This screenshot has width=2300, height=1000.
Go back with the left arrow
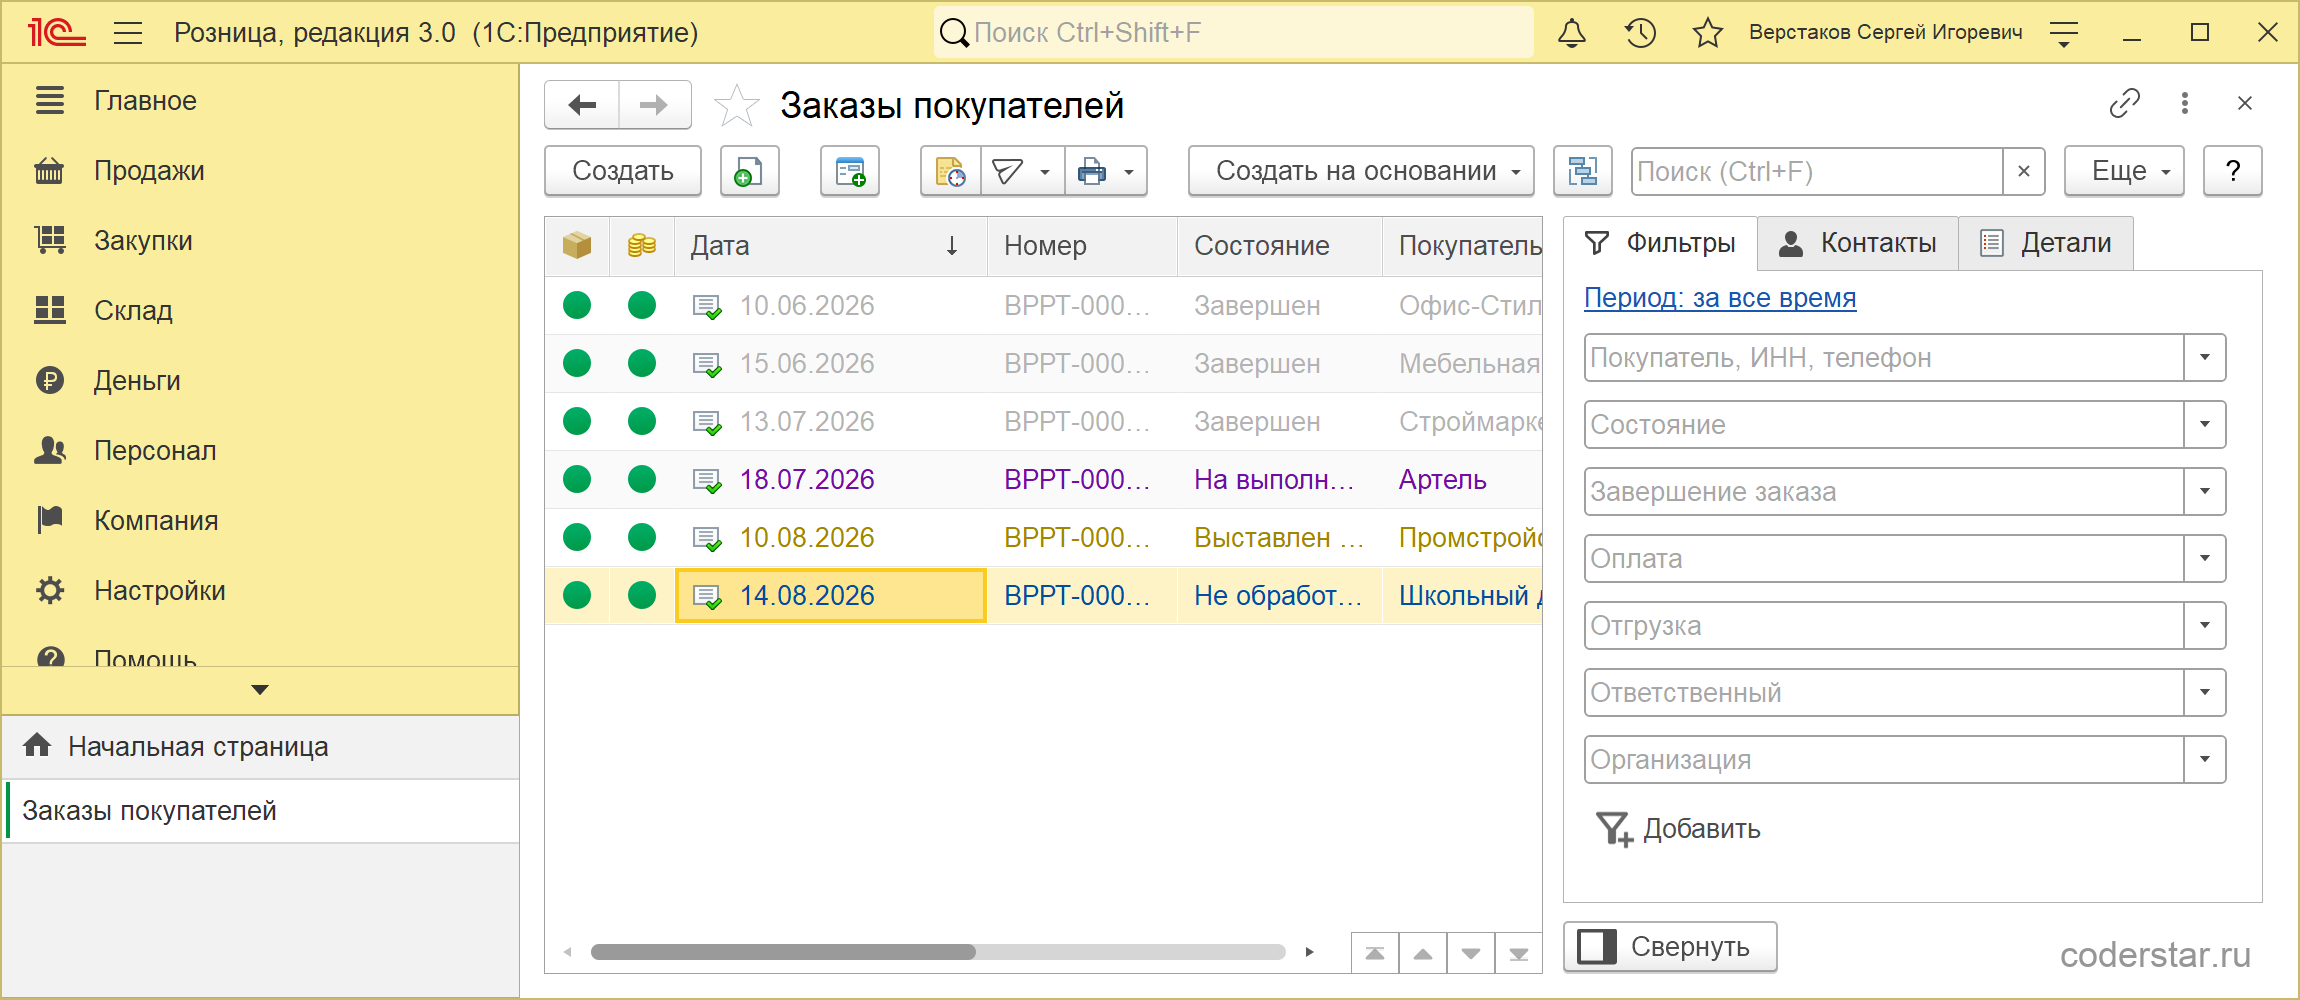pos(582,105)
